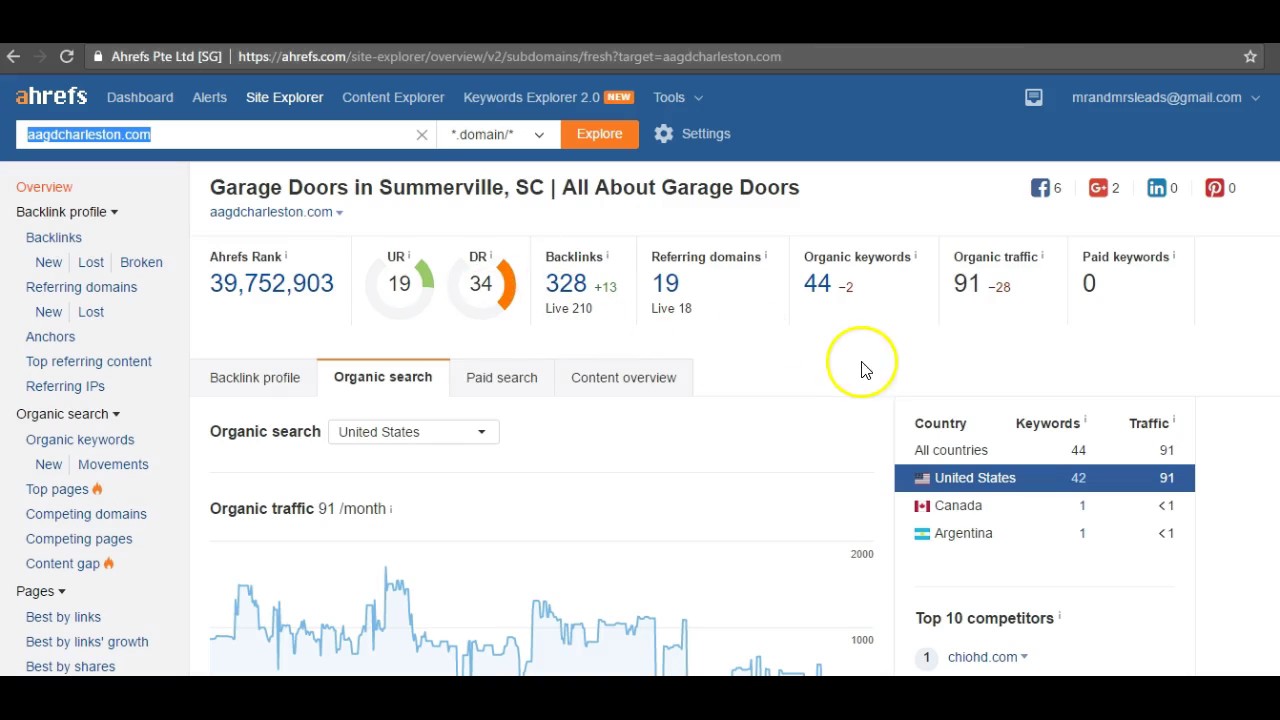This screenshot has height=720, width=1280.
Task: Click the Google Plus share icon
Action: pyautogui.click(x=1098, y=188)
